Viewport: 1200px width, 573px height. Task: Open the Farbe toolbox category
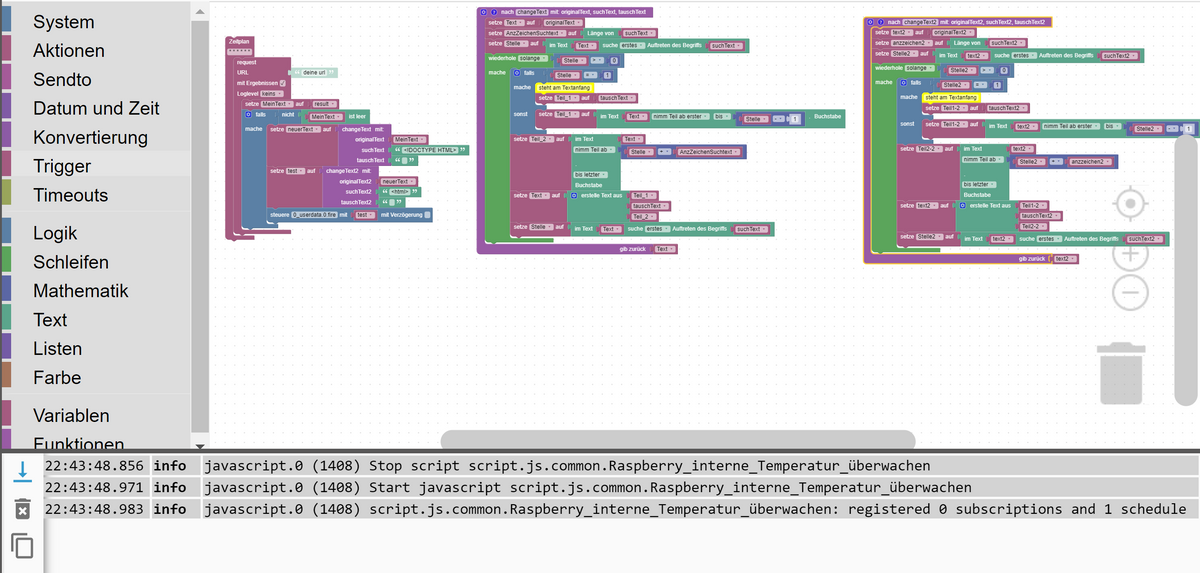(57, 378)
